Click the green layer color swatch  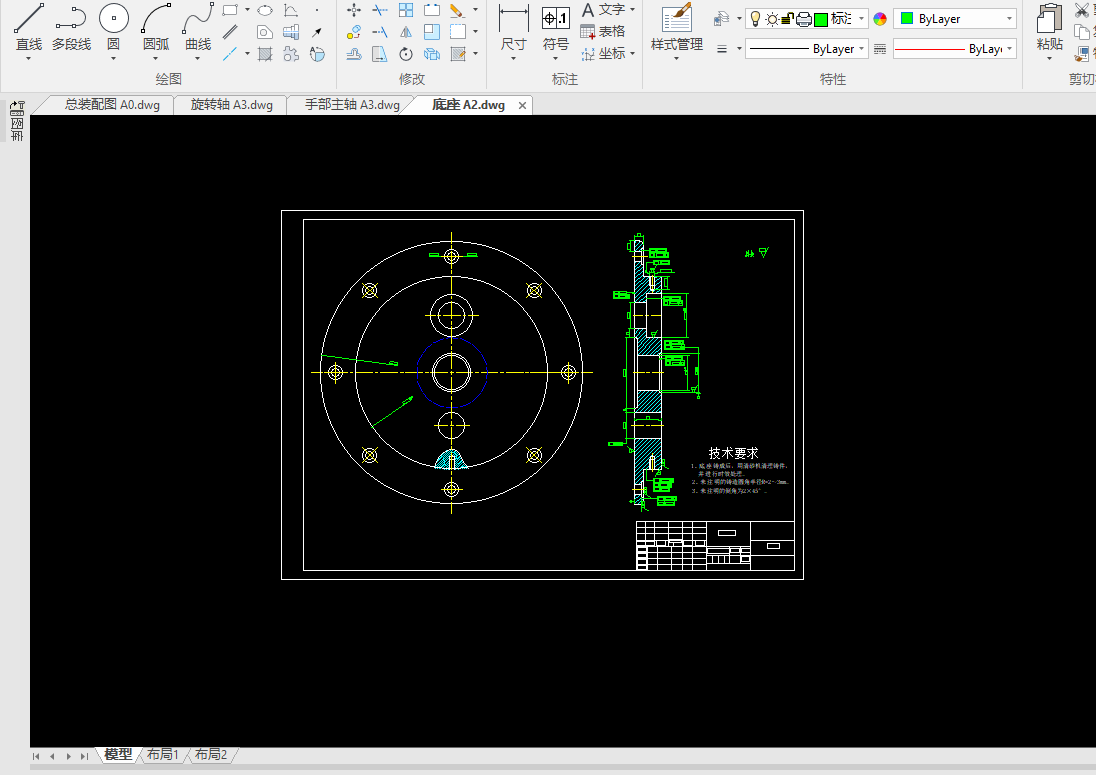click(821, 20)
